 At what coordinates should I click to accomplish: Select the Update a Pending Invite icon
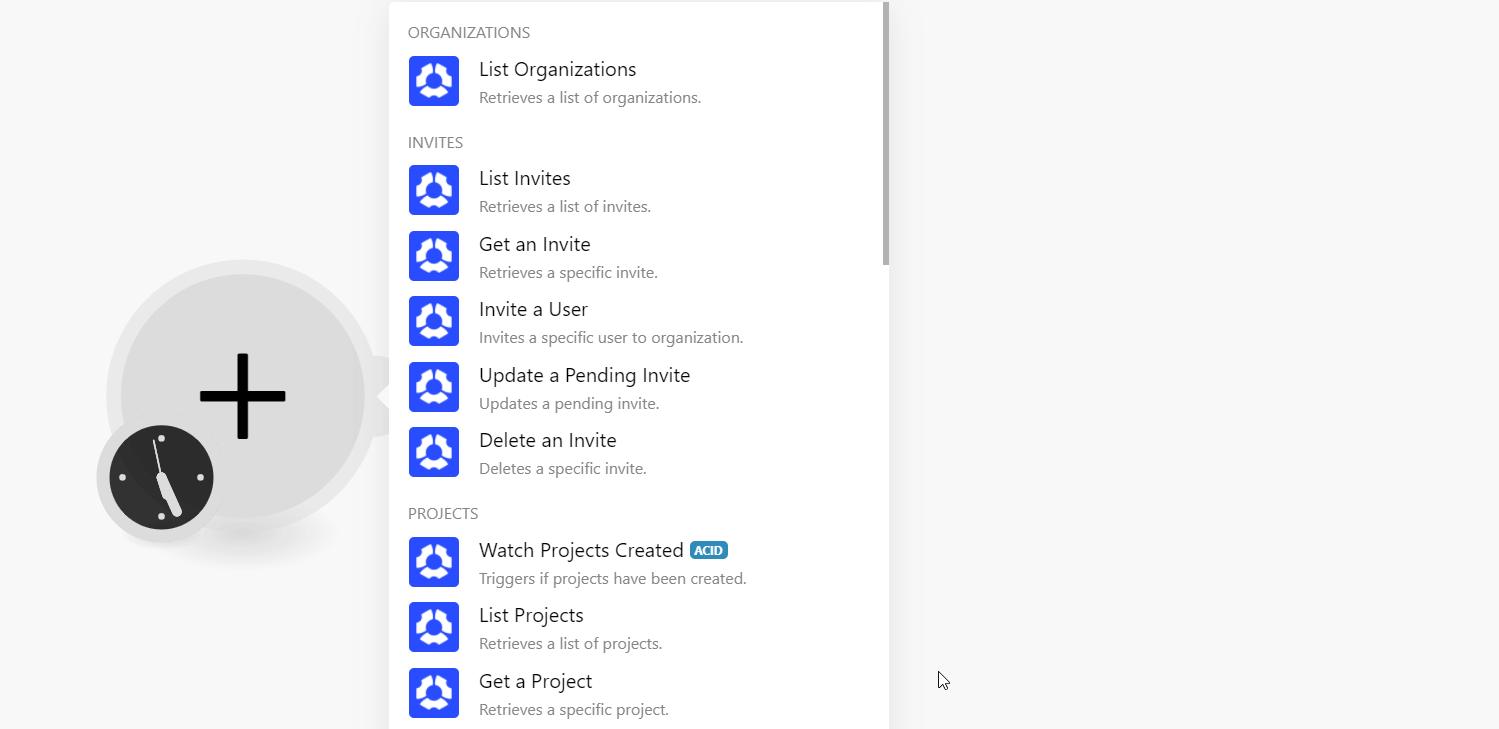click(433, 387)
